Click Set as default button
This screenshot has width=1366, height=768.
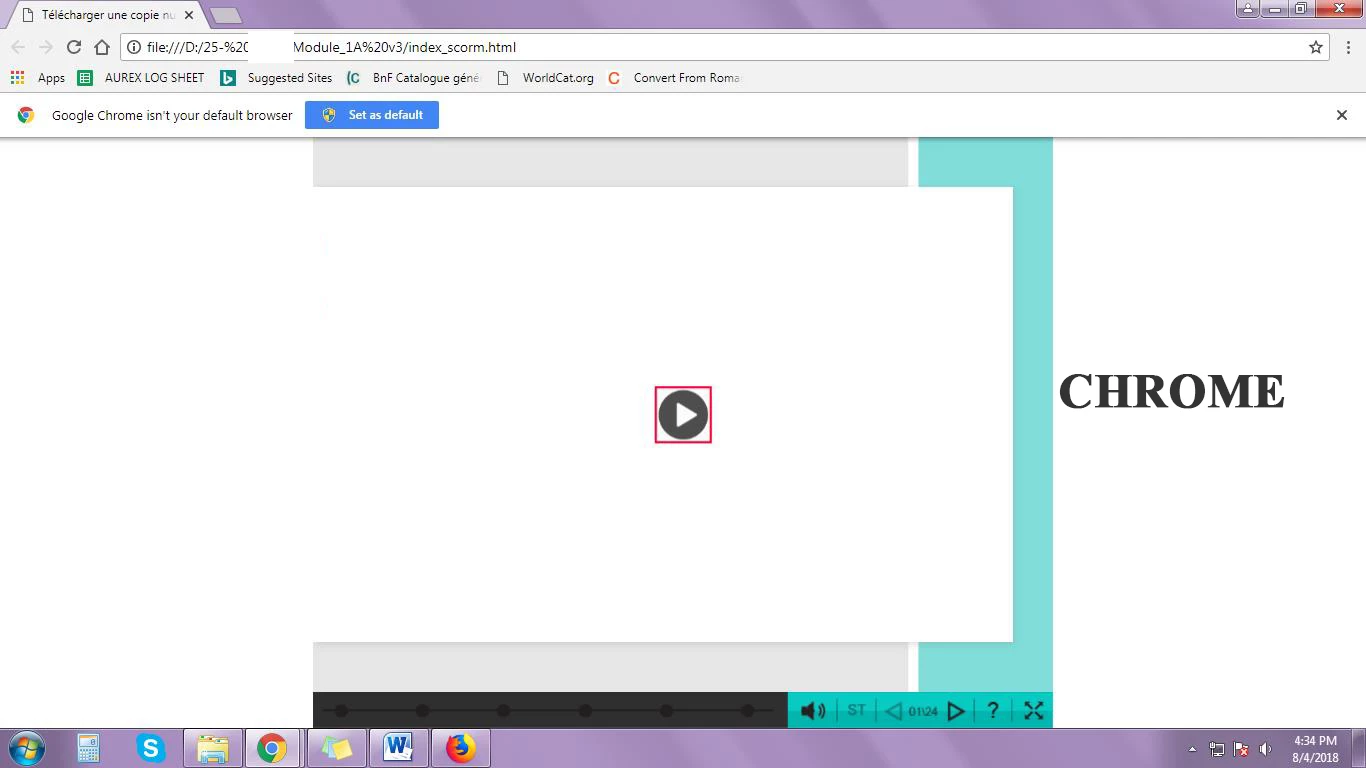point(372,115)
